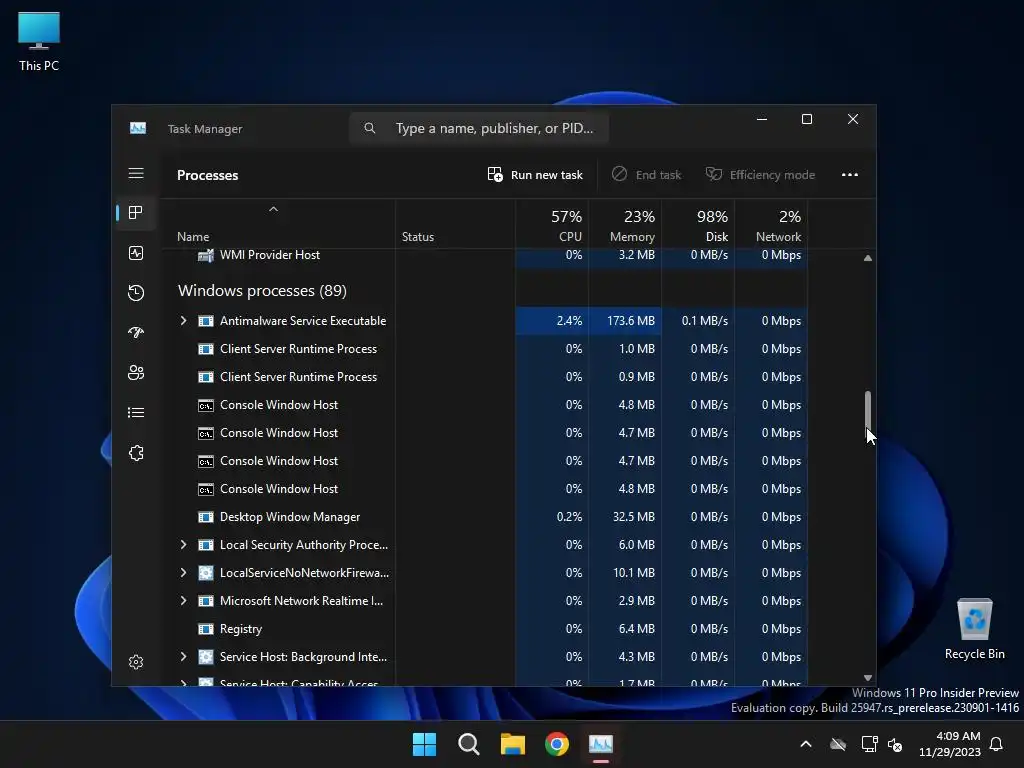Screen dimensions: 1024x768
Task: Click the scroll down arrow of process list
Action: (867, 678)
